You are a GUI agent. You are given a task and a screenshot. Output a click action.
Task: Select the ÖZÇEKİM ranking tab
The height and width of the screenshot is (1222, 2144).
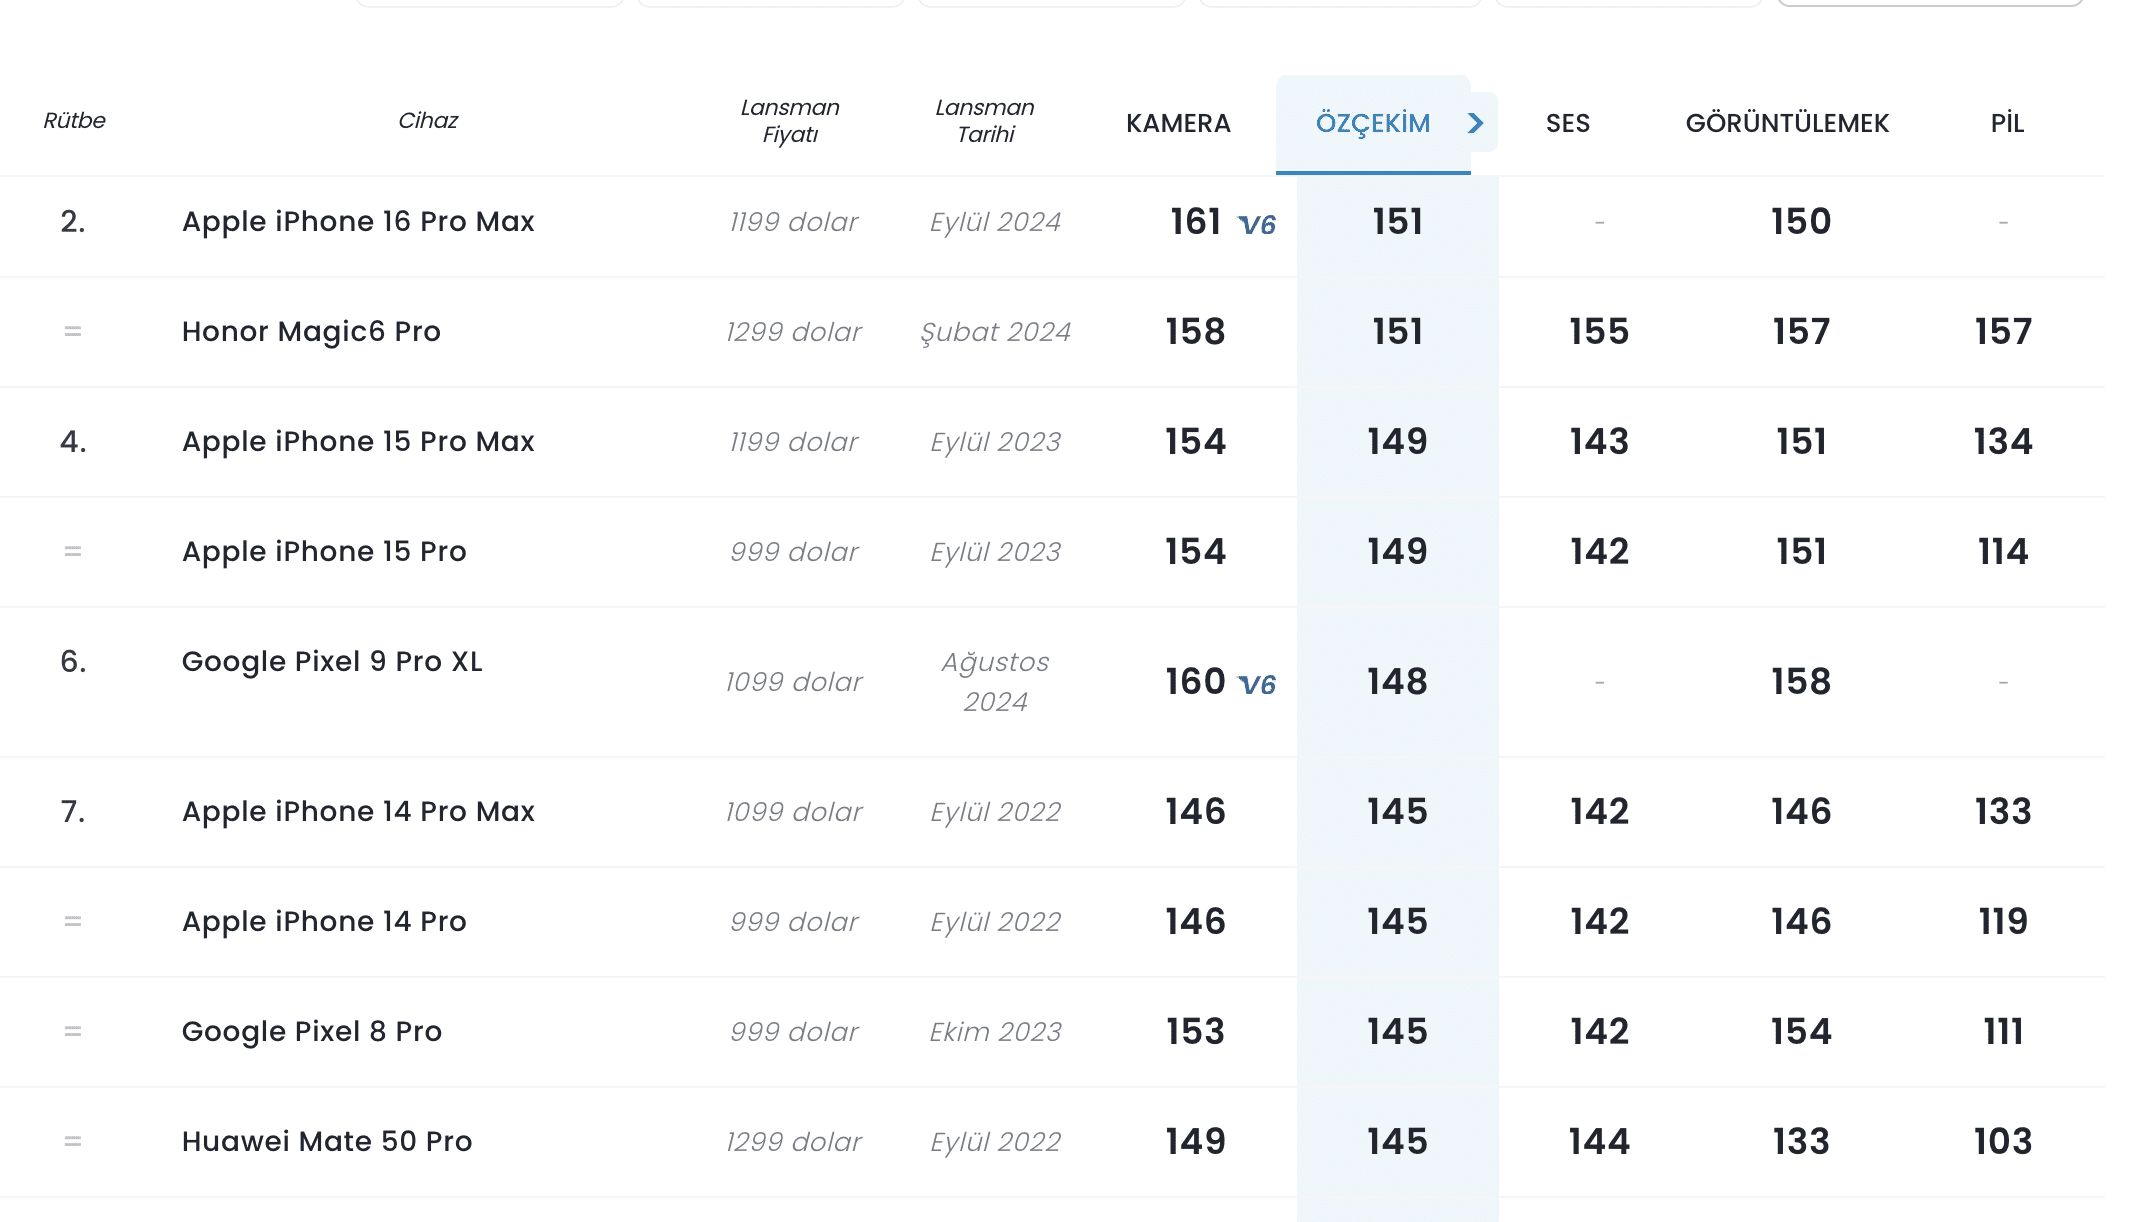click(x=1372, y=123)
